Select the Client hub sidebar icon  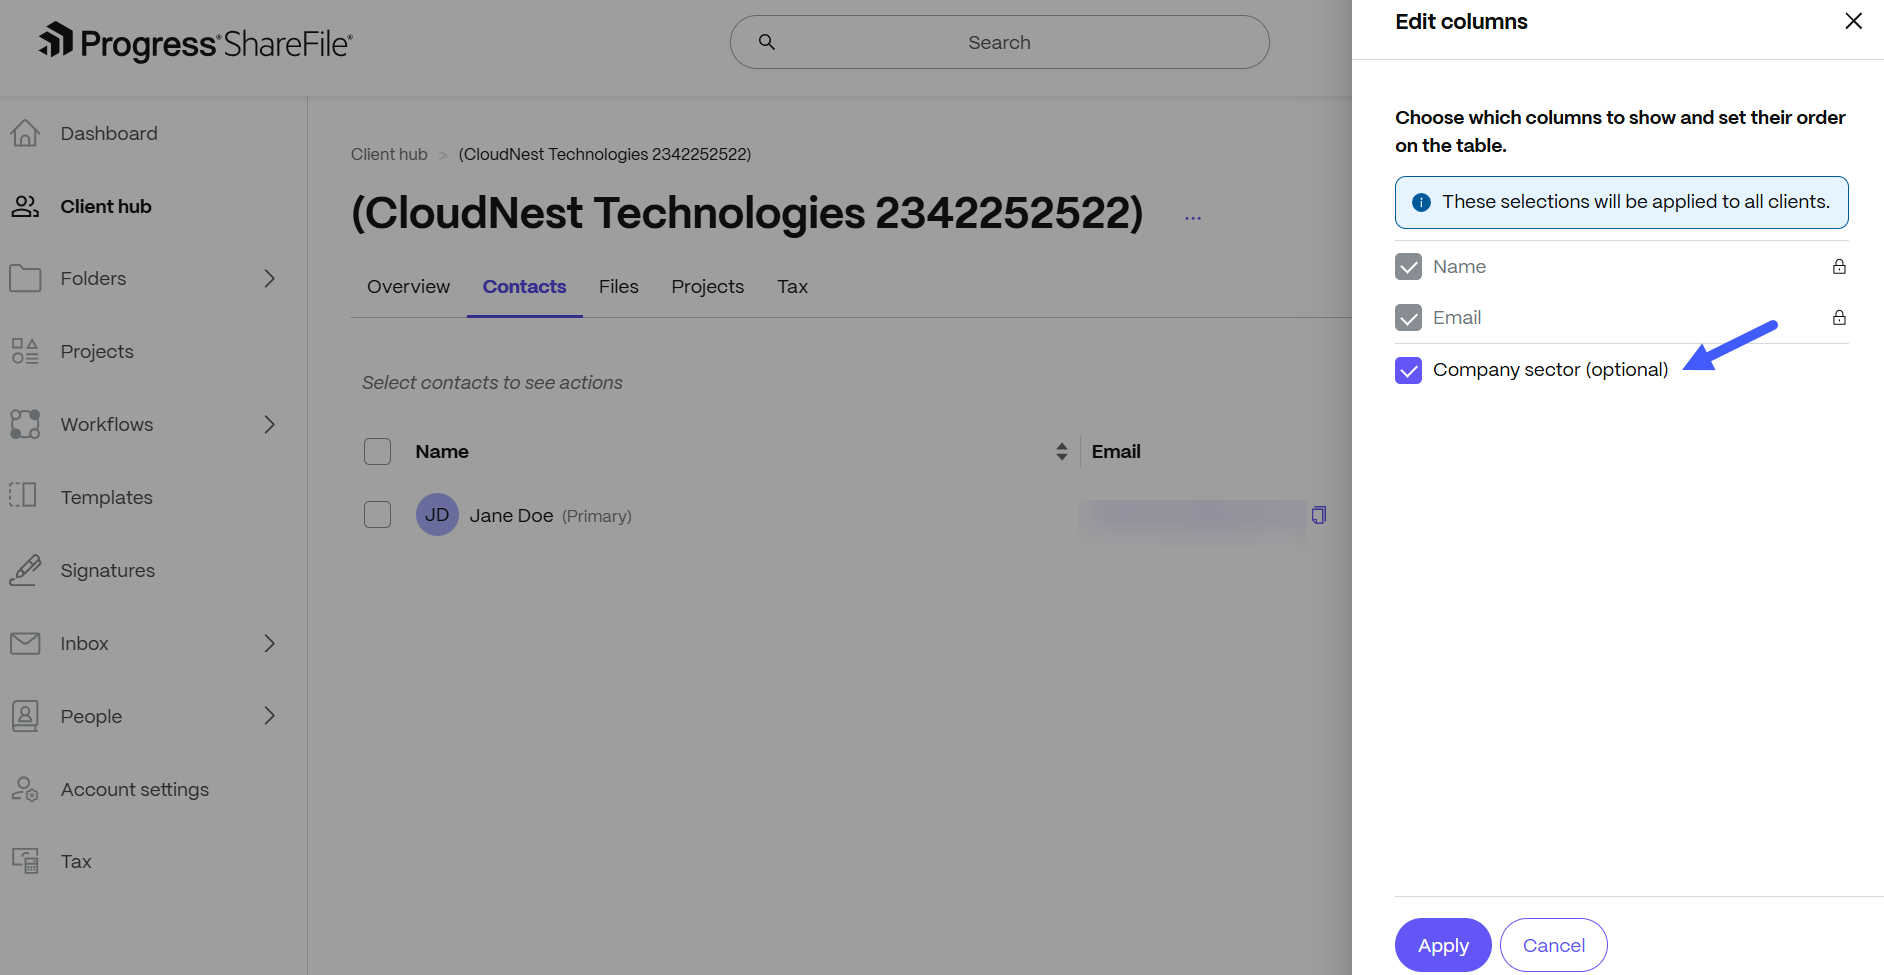[x=25, y=206]
